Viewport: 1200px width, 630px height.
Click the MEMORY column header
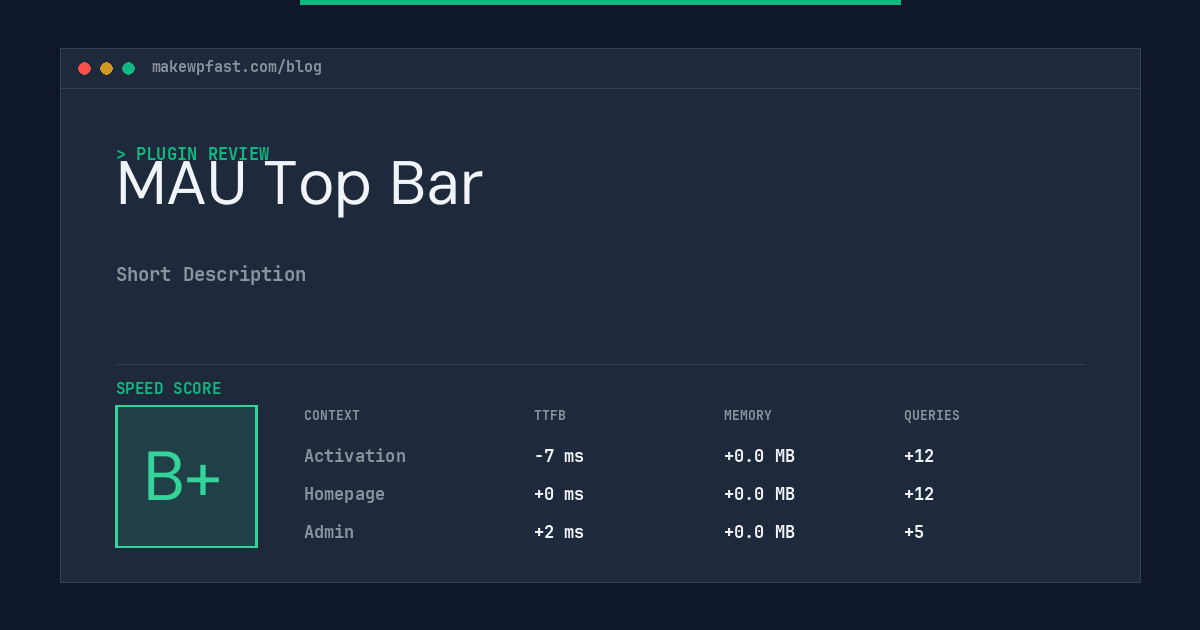(748, 416)
